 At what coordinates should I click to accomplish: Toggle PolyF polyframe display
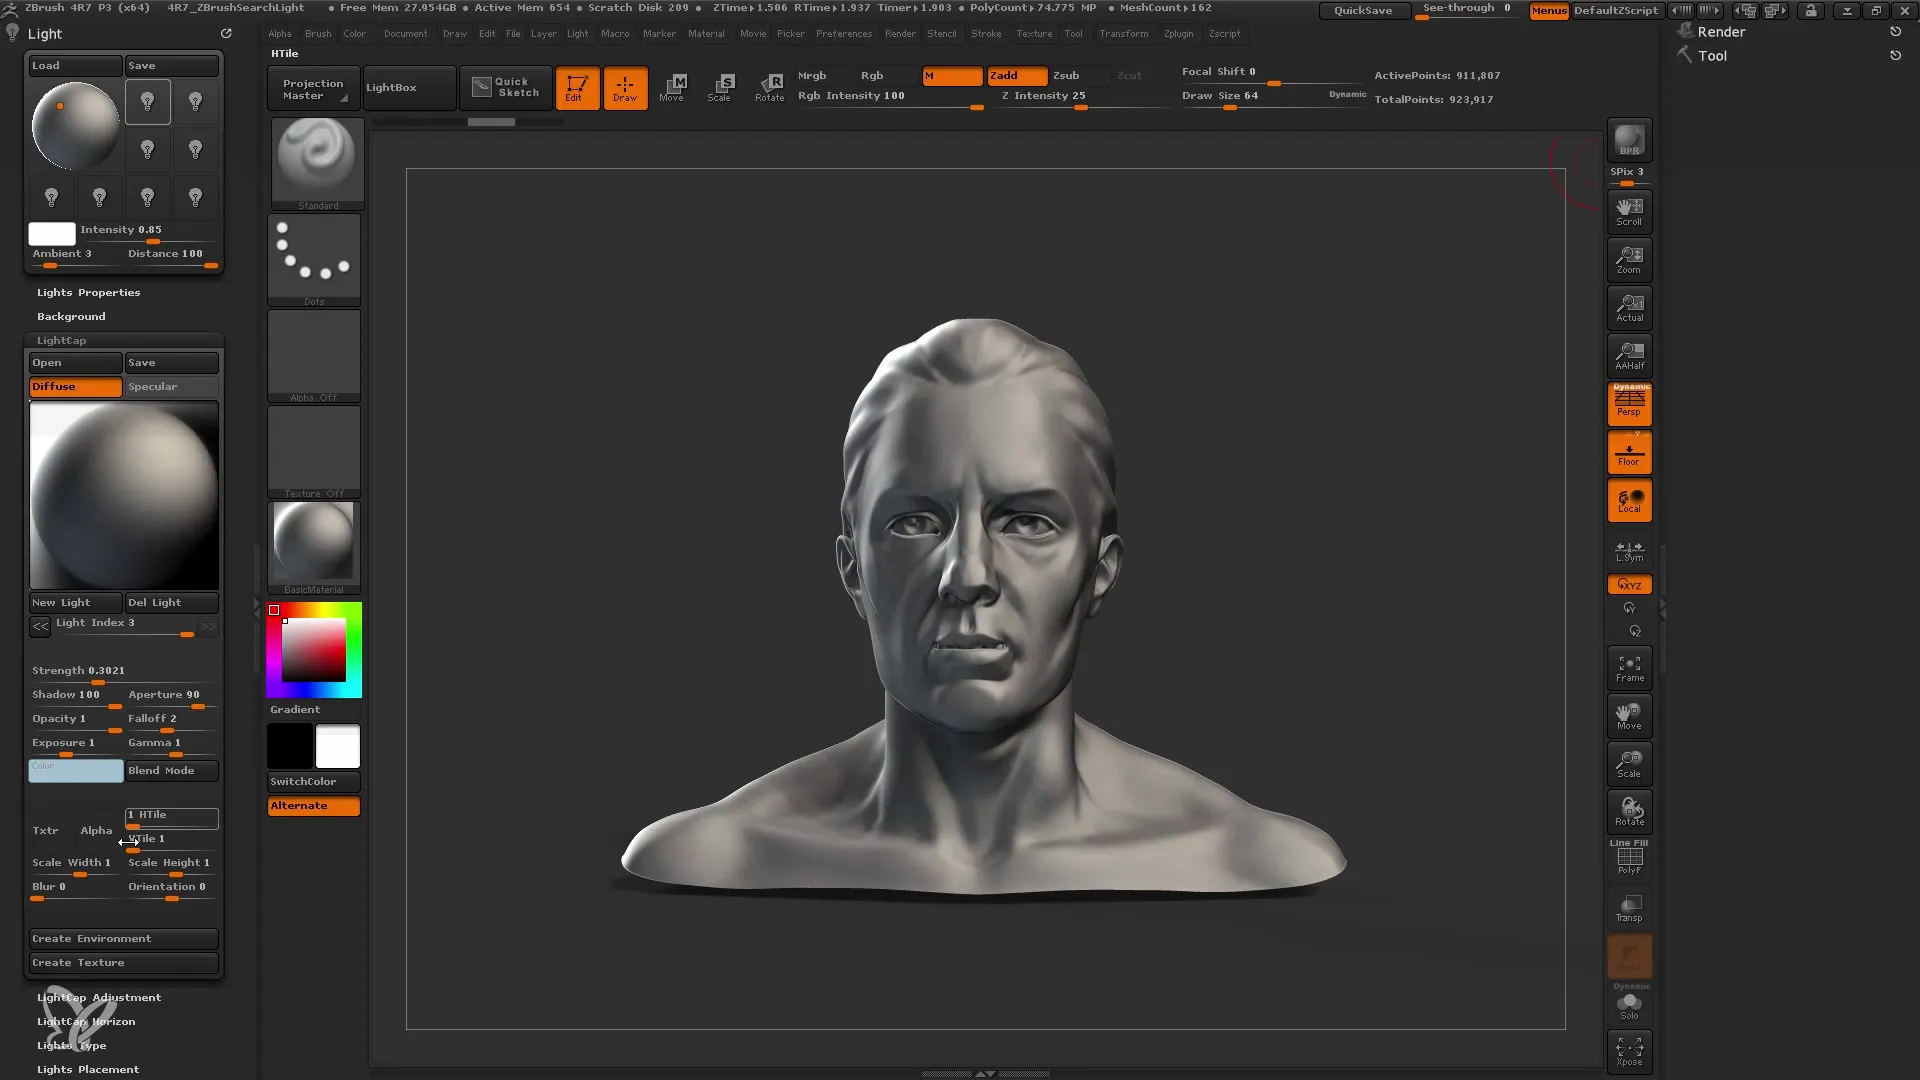click(1629, 859)
